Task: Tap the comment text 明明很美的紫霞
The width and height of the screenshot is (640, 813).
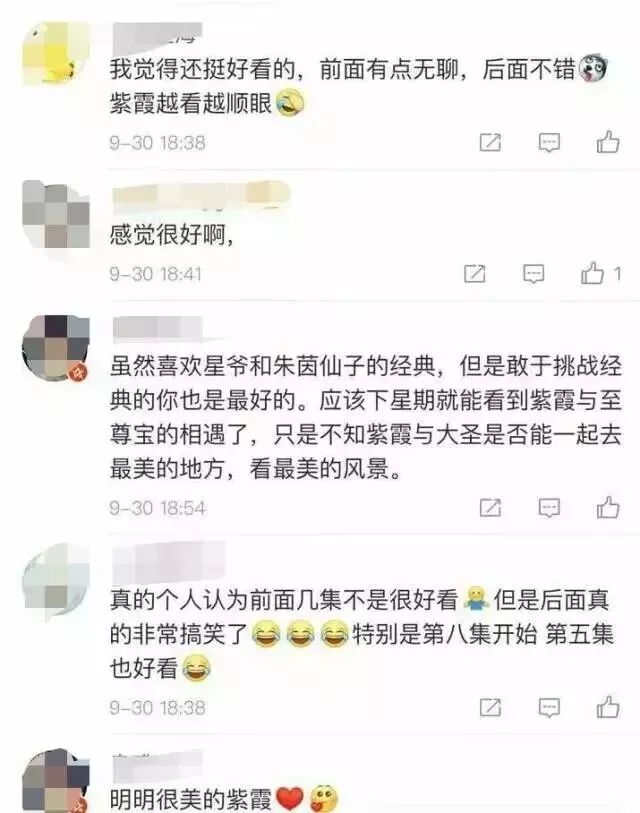Action: [x=190, y=798]
